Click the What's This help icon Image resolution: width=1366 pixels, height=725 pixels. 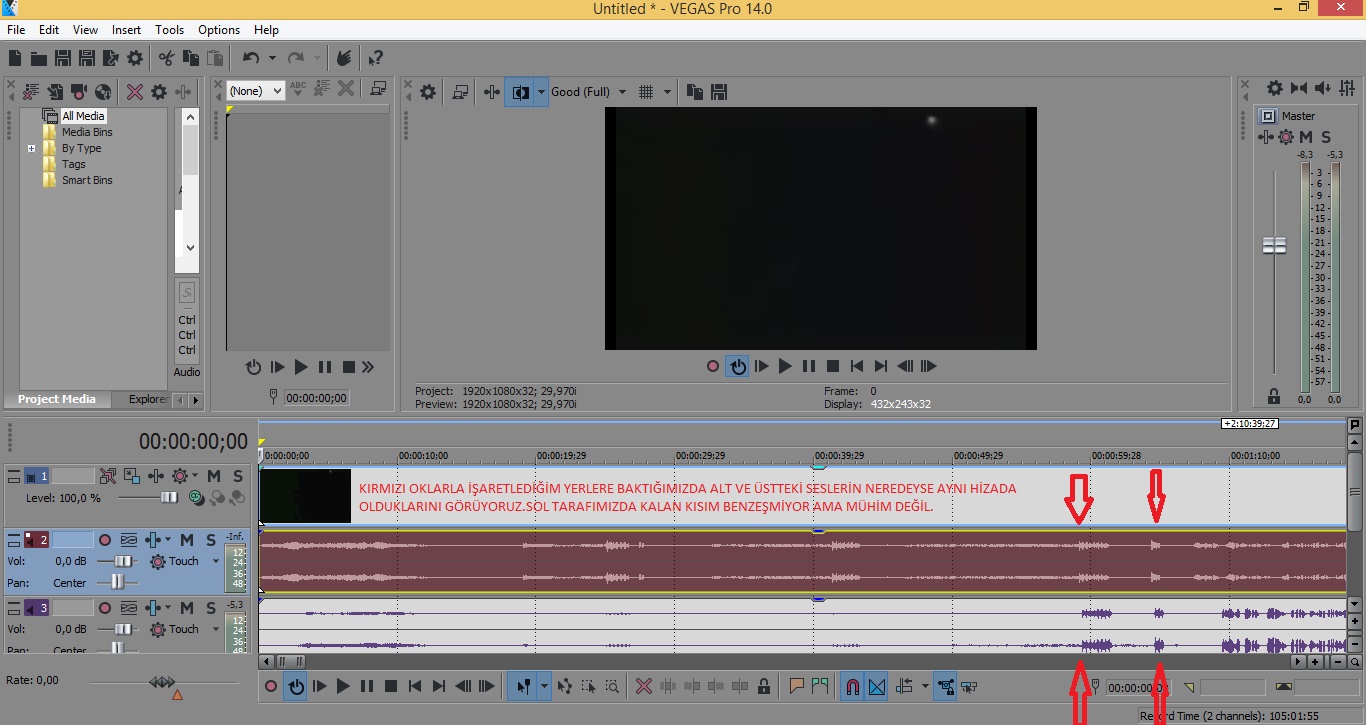(375, 59)
